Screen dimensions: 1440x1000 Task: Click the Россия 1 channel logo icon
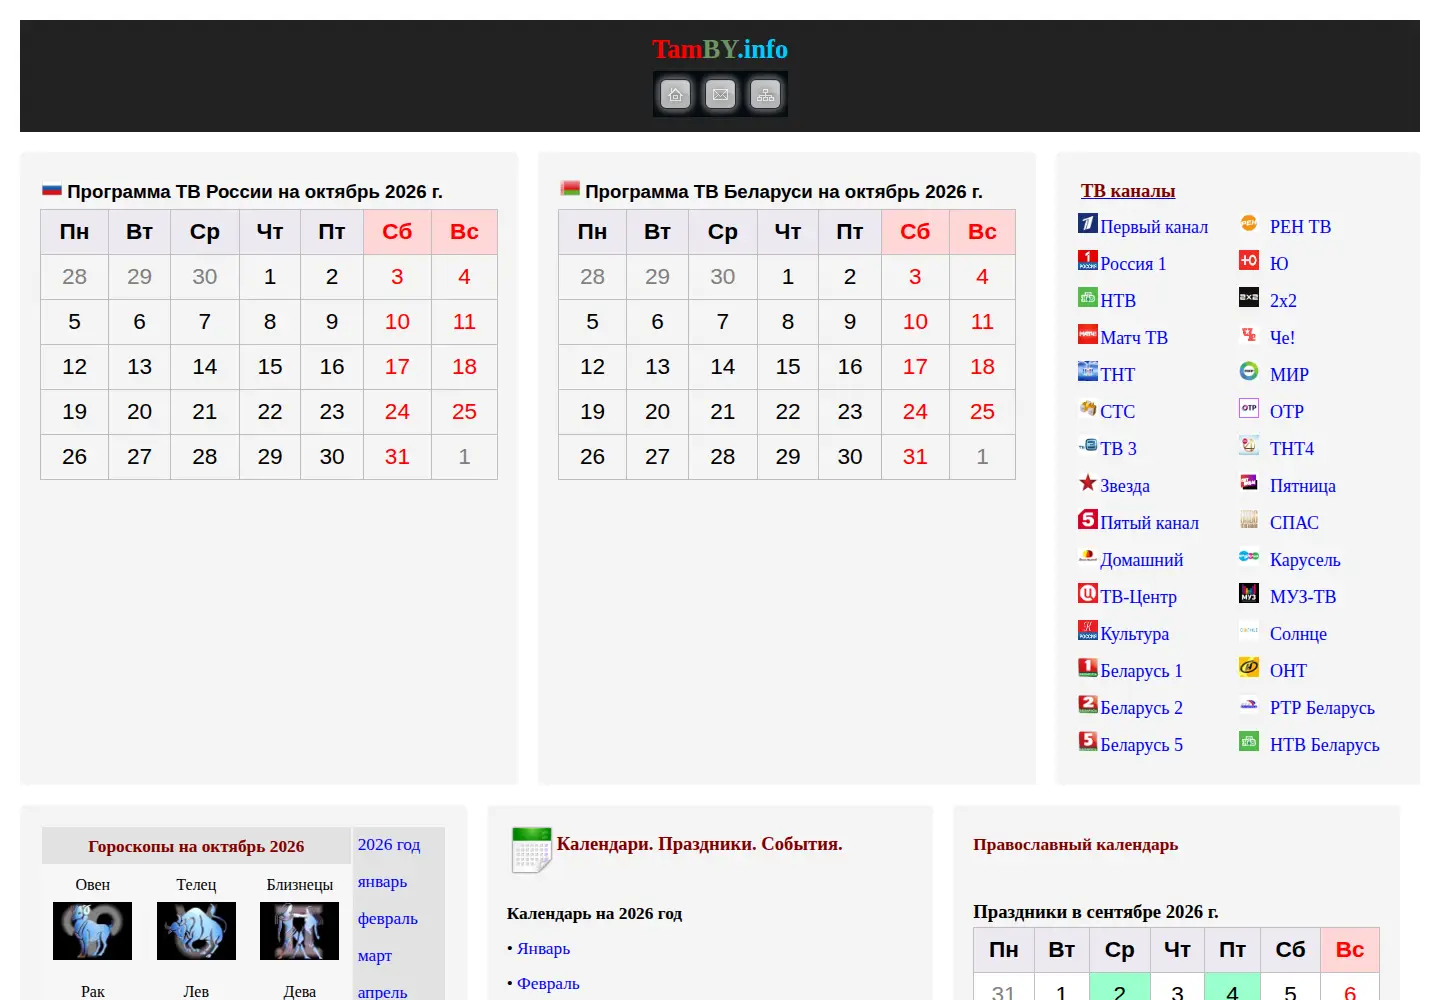click(1088, 260)
